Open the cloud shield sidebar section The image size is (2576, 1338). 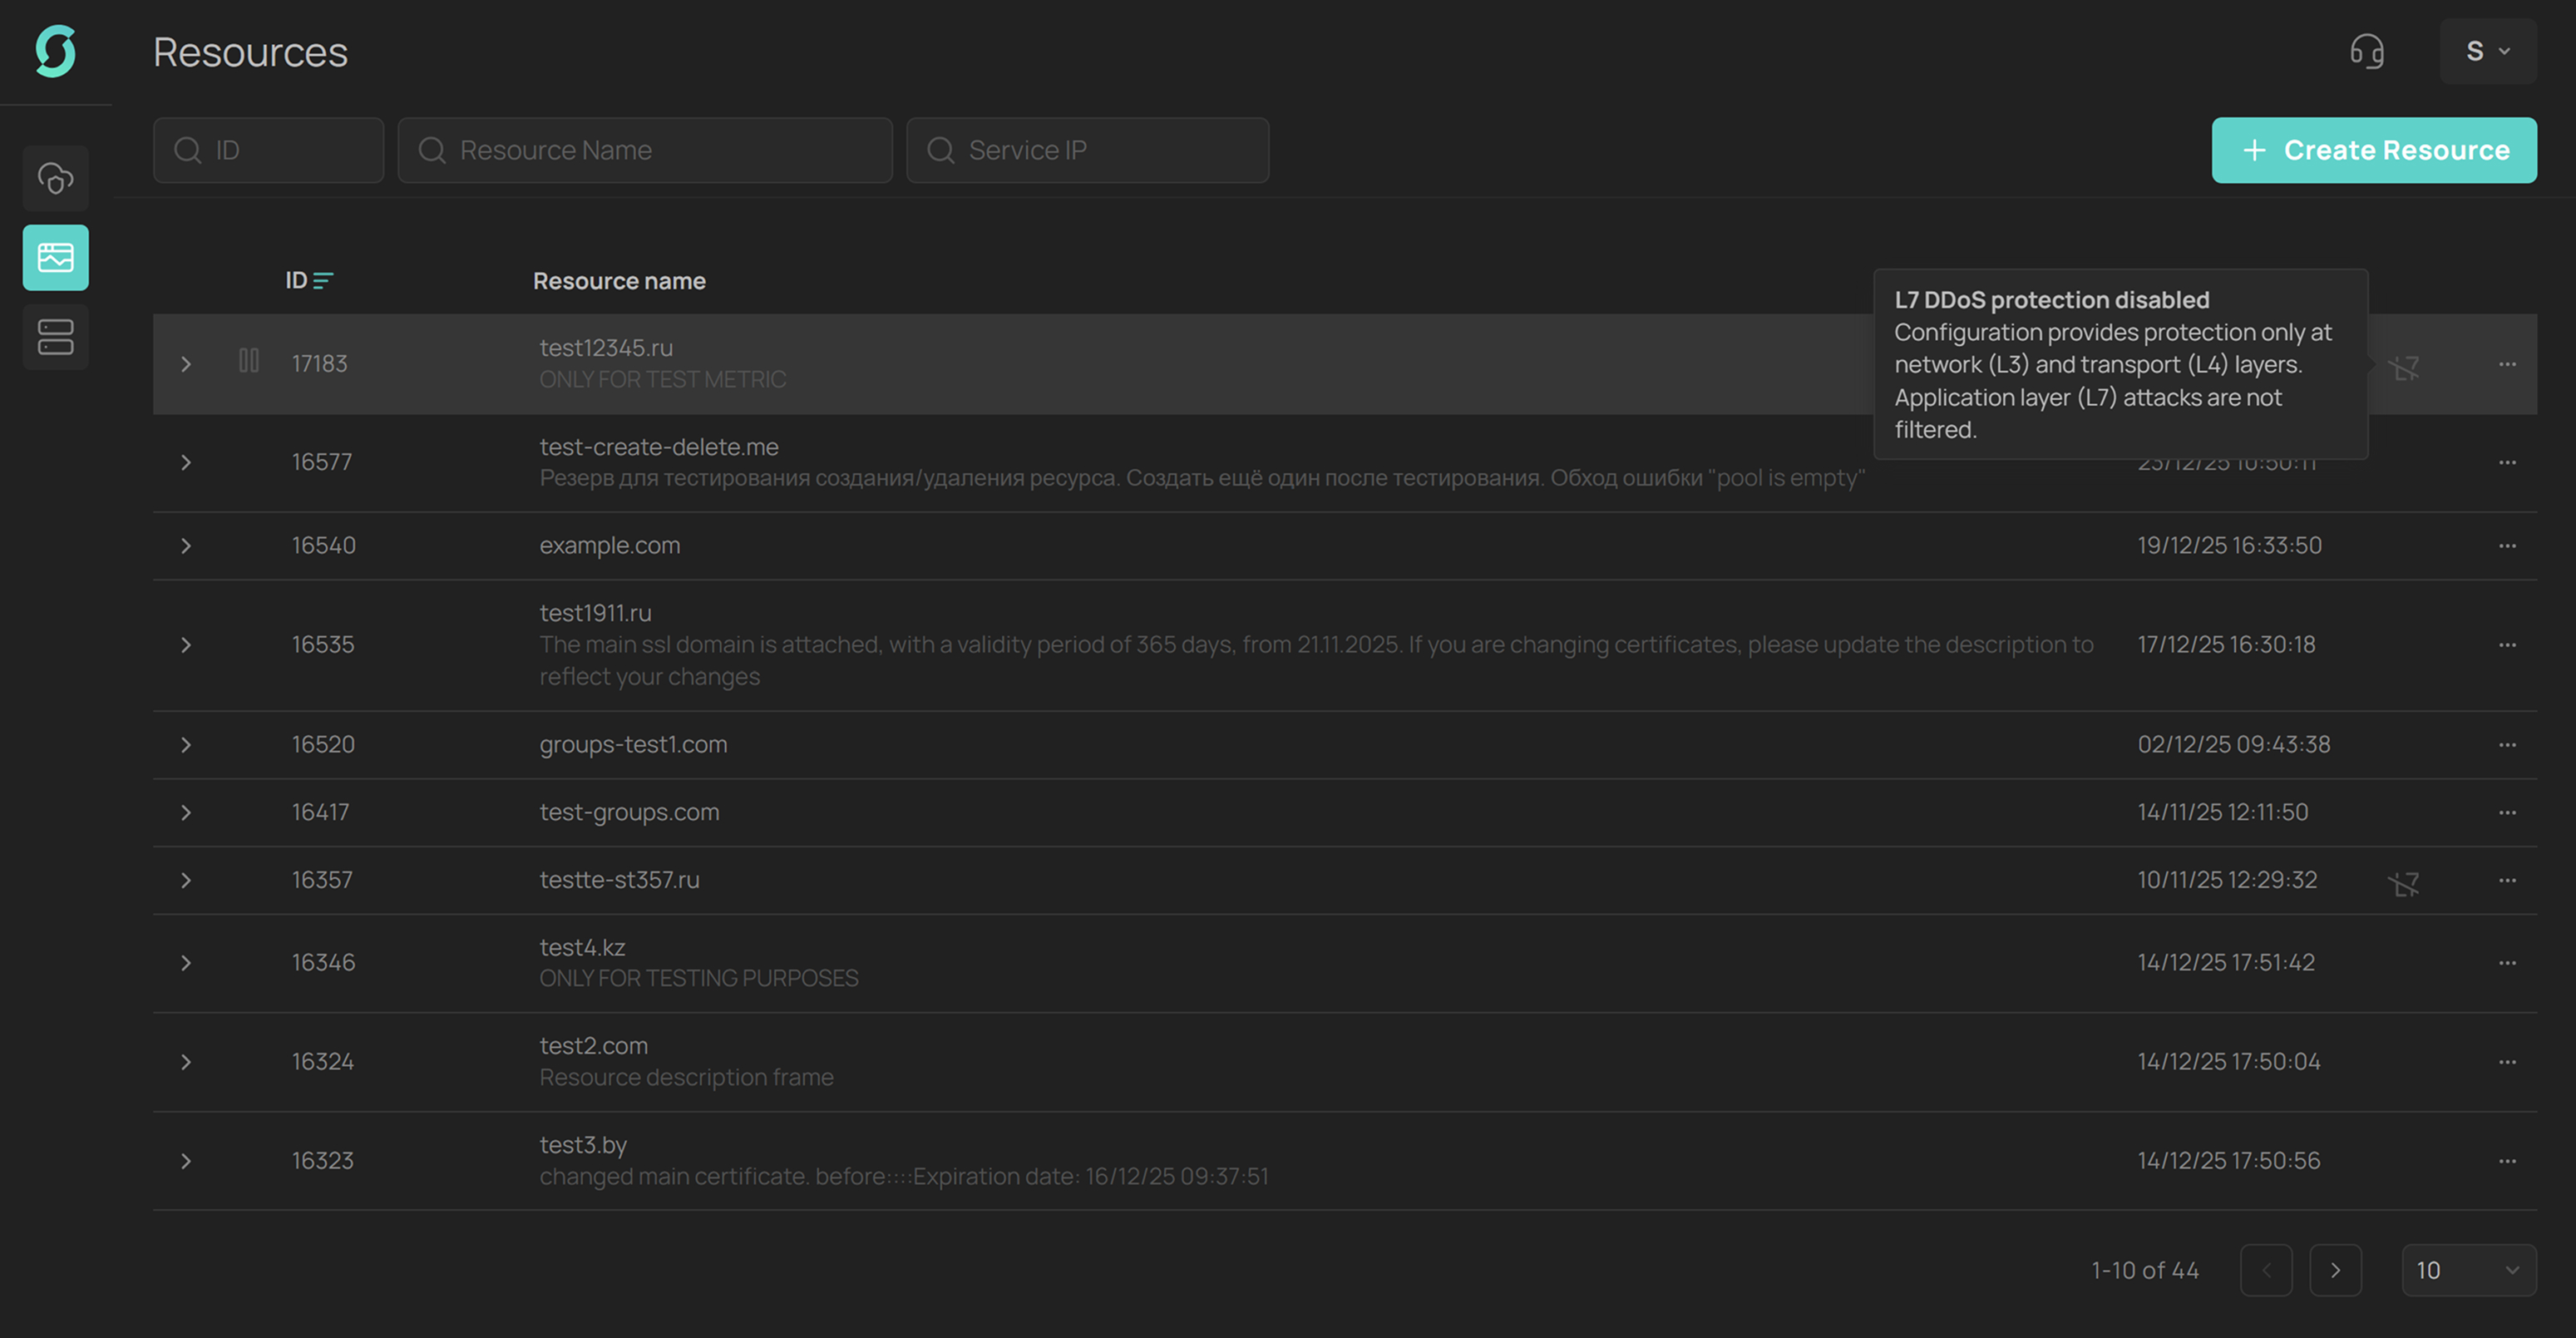point(56,179)
